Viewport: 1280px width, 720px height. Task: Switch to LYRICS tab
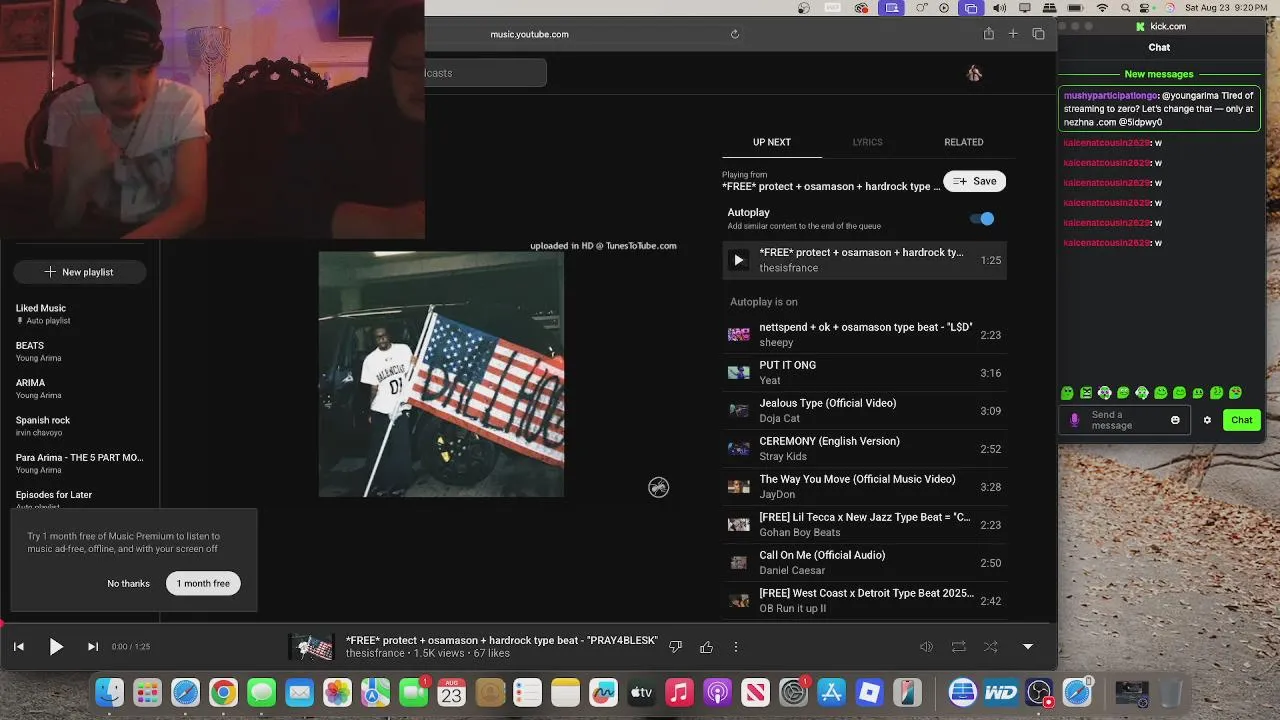pos(868,142)
